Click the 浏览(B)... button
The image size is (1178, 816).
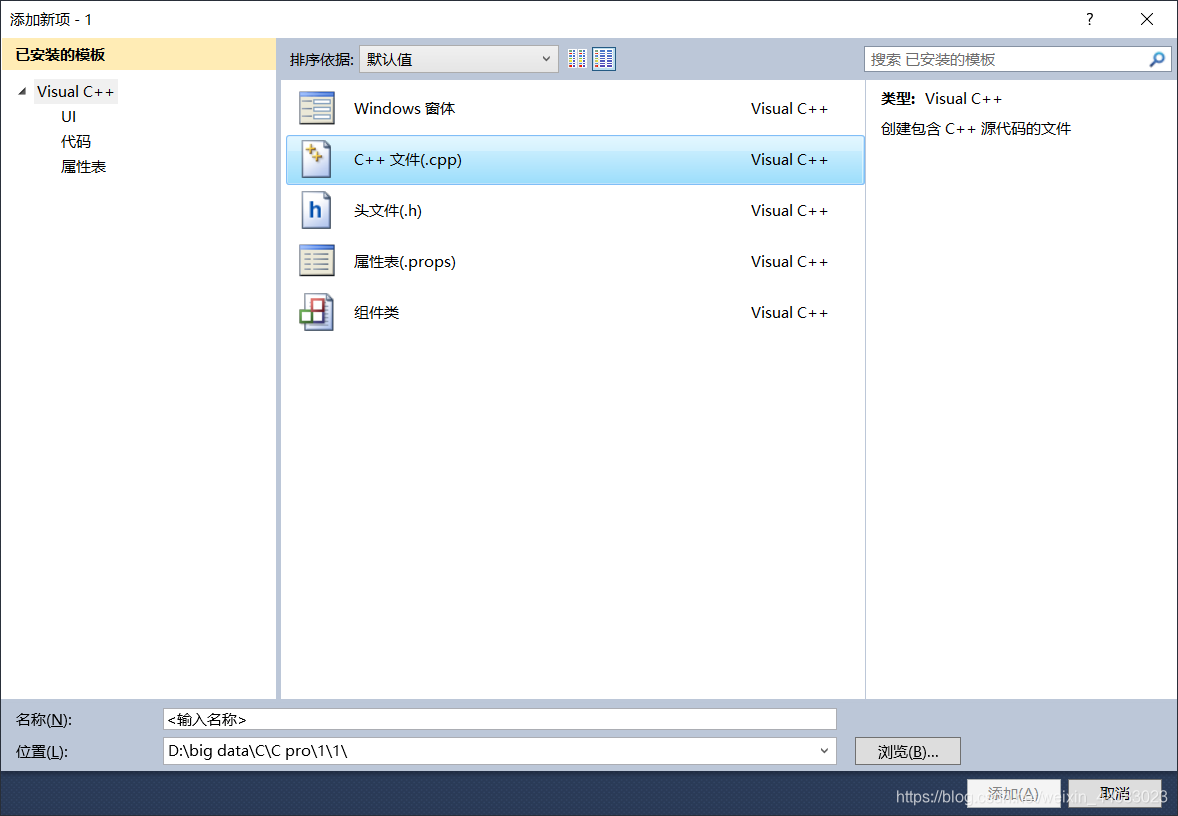(908, 751)
